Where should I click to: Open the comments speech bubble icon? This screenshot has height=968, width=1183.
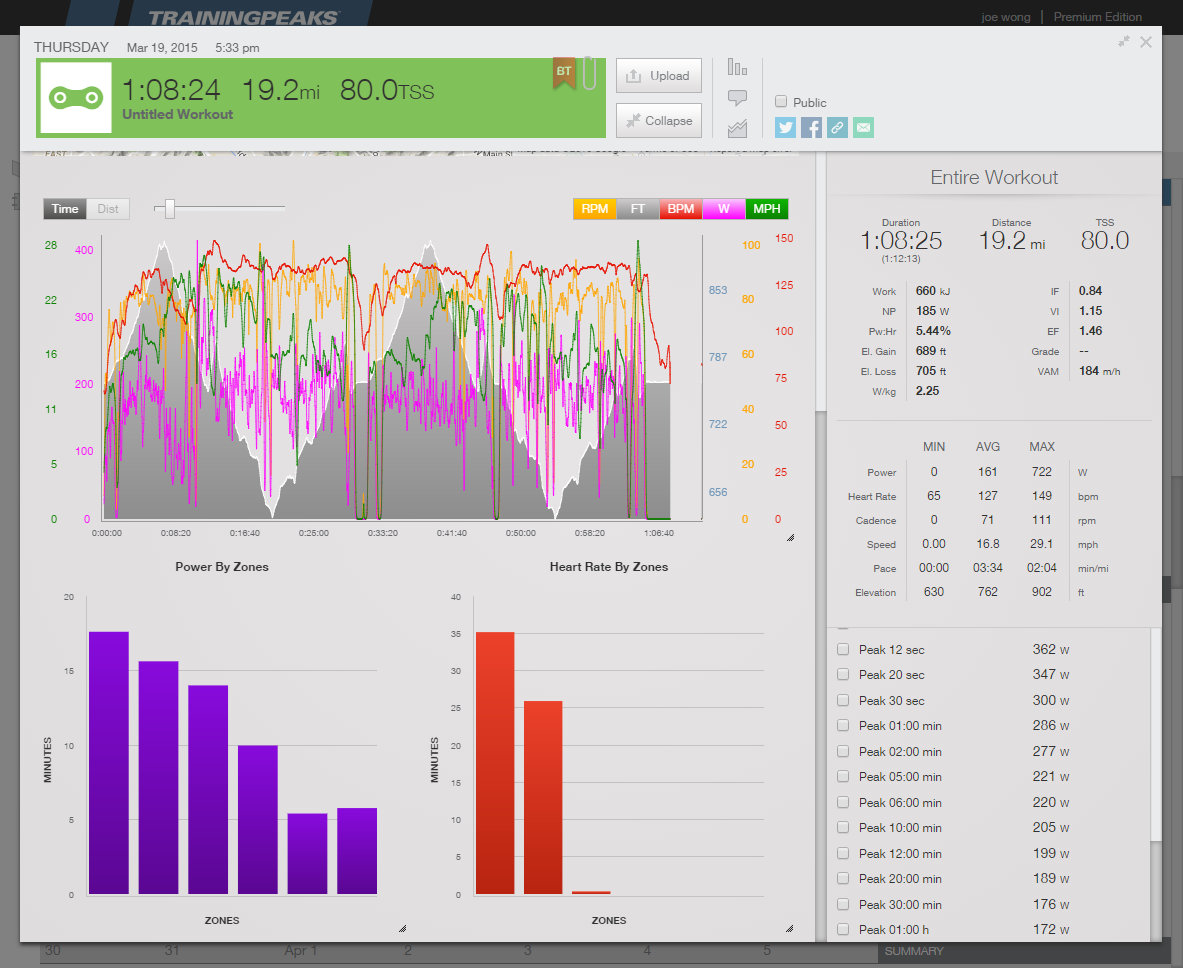tap(737, 98)
